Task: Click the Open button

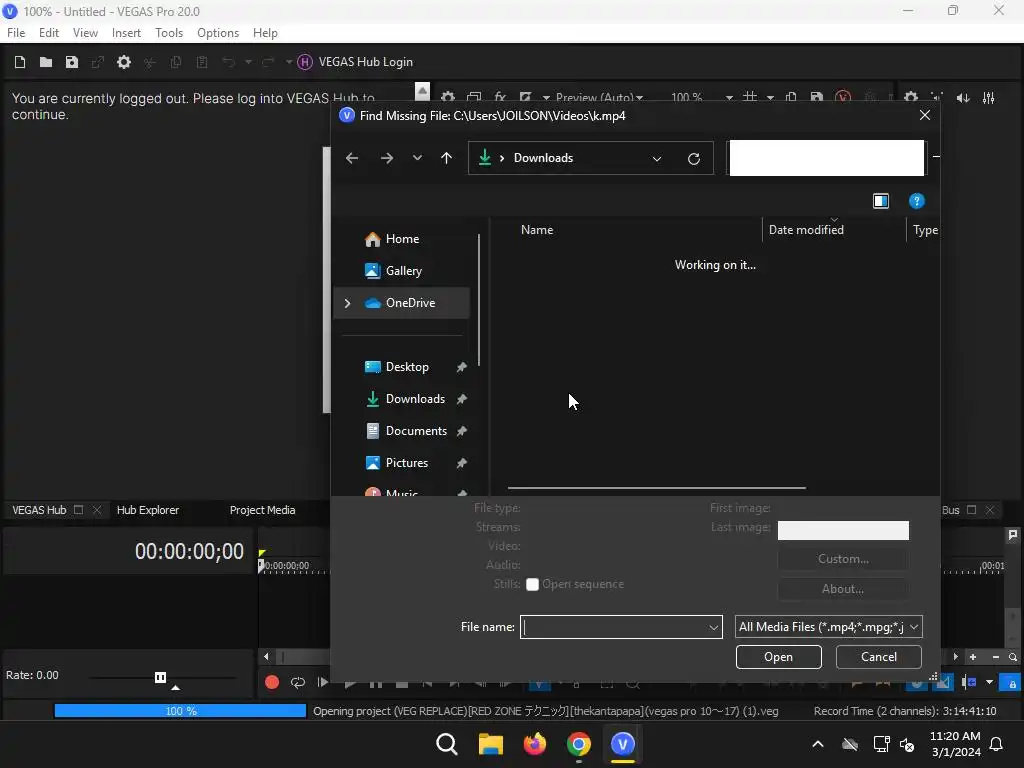Action: pos(778,657)
